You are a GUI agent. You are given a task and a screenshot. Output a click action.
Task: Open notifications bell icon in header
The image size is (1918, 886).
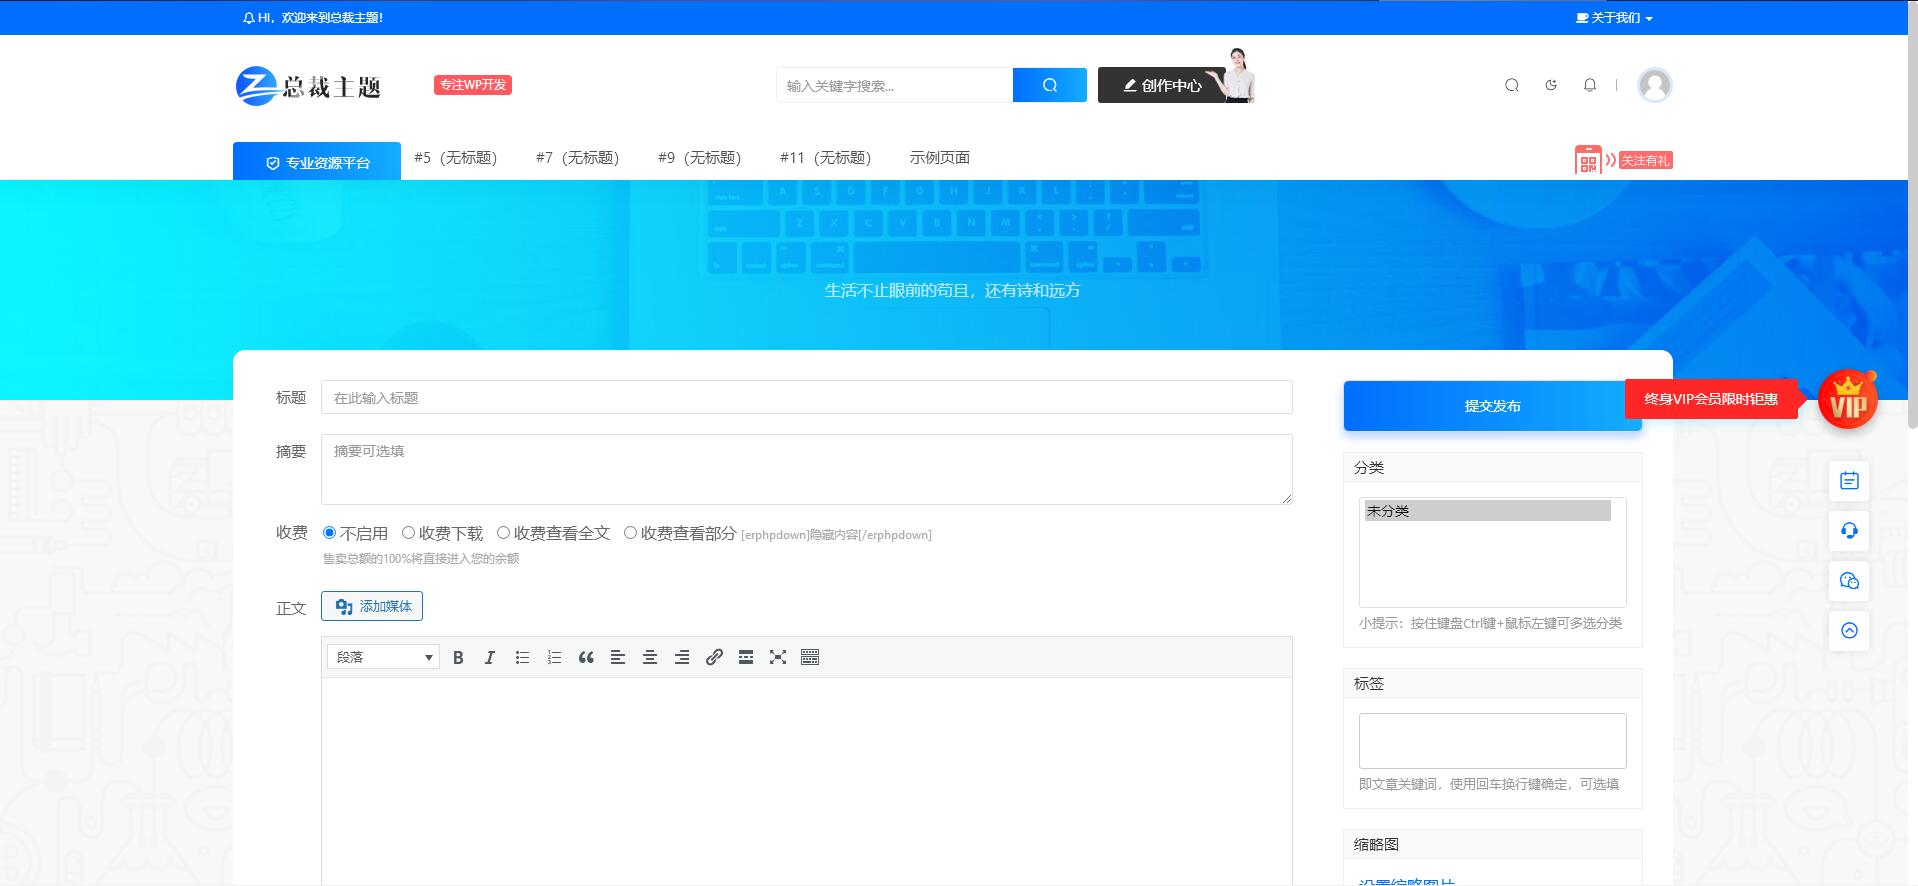[1590, 85]
